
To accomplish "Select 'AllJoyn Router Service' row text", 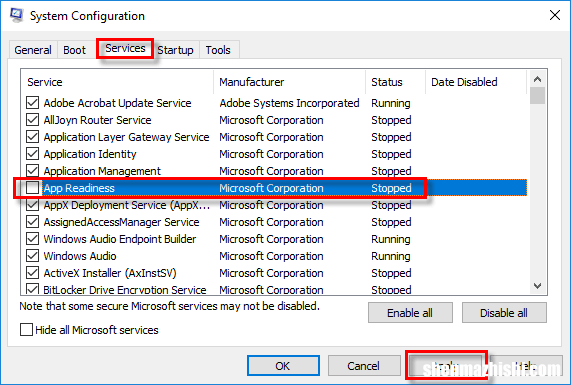I will pos(97,120).
